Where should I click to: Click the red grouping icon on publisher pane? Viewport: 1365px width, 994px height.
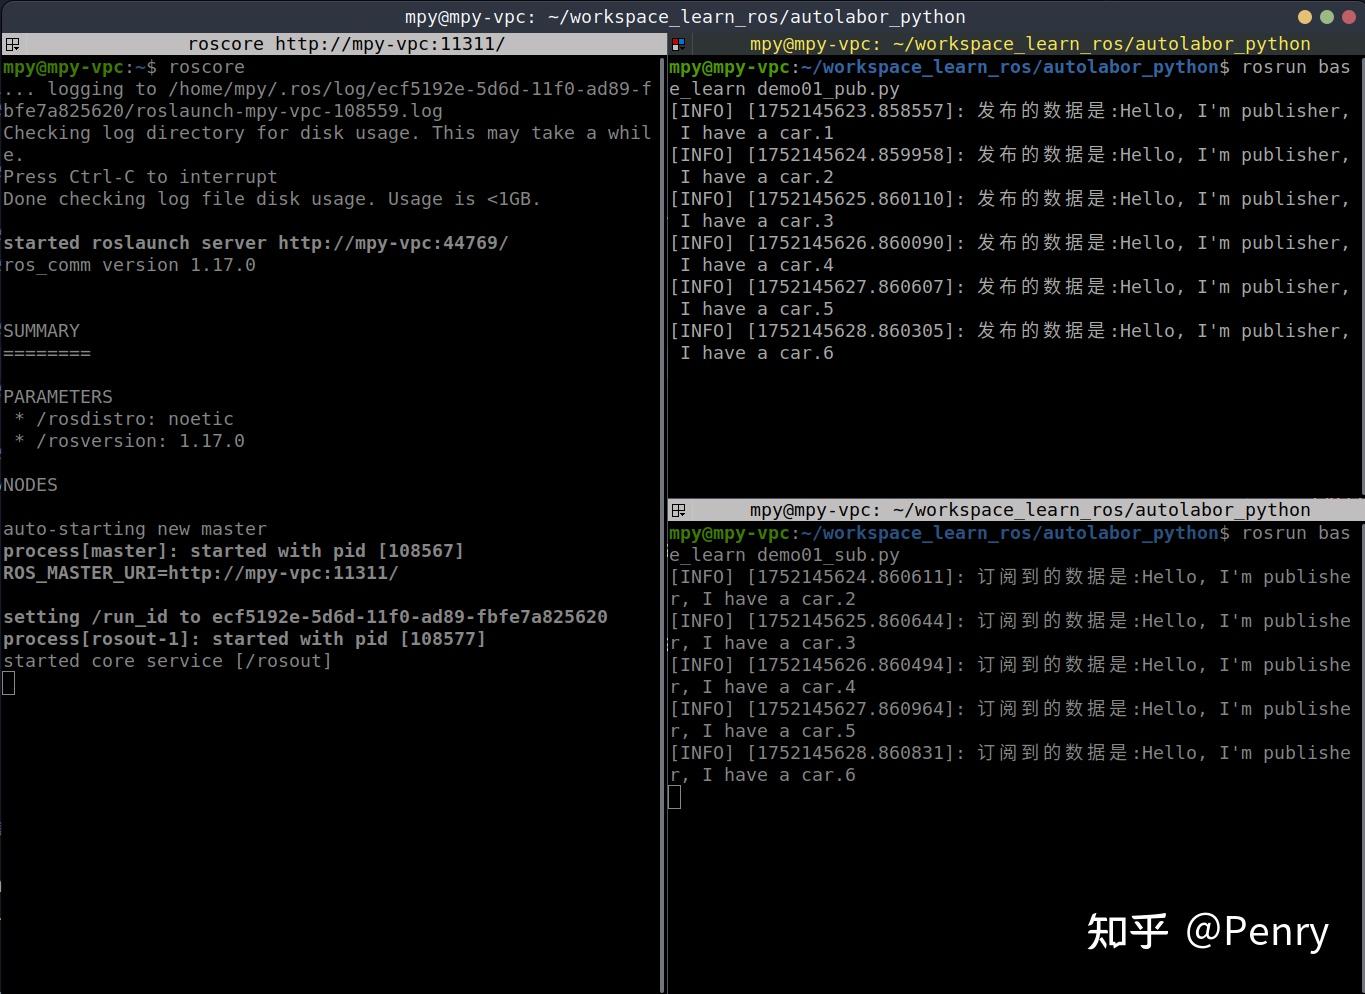coord(679,44)
